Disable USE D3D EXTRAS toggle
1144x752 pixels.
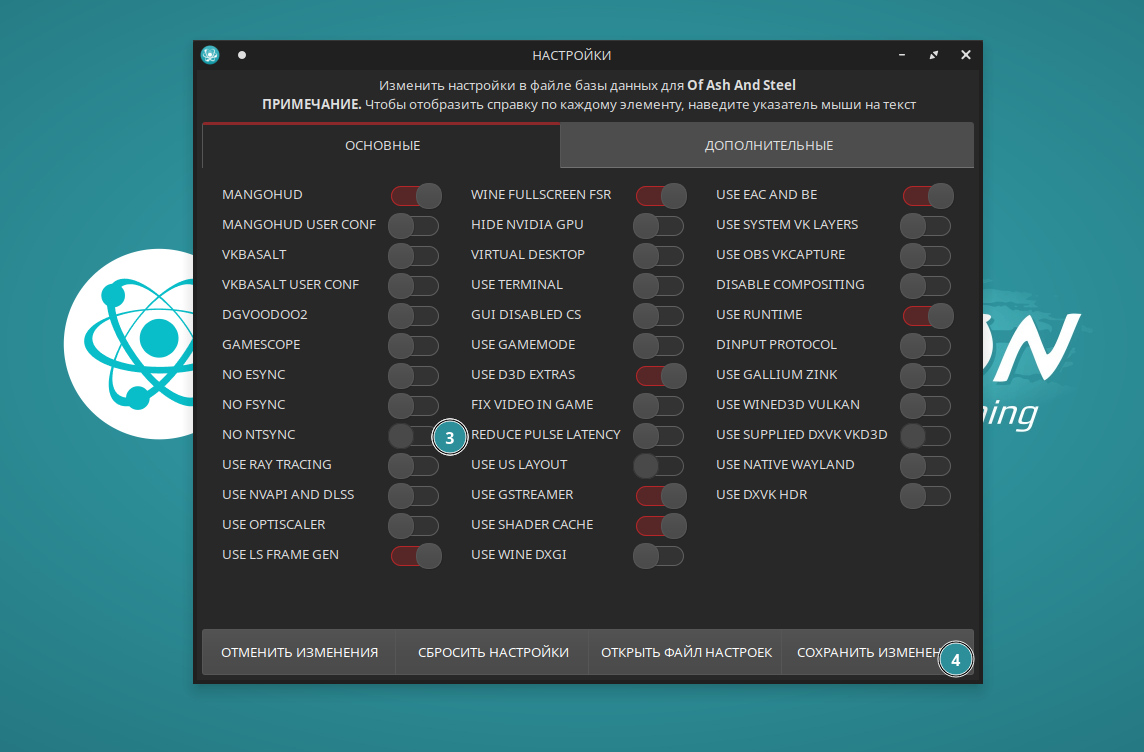[x=661, y=375]
